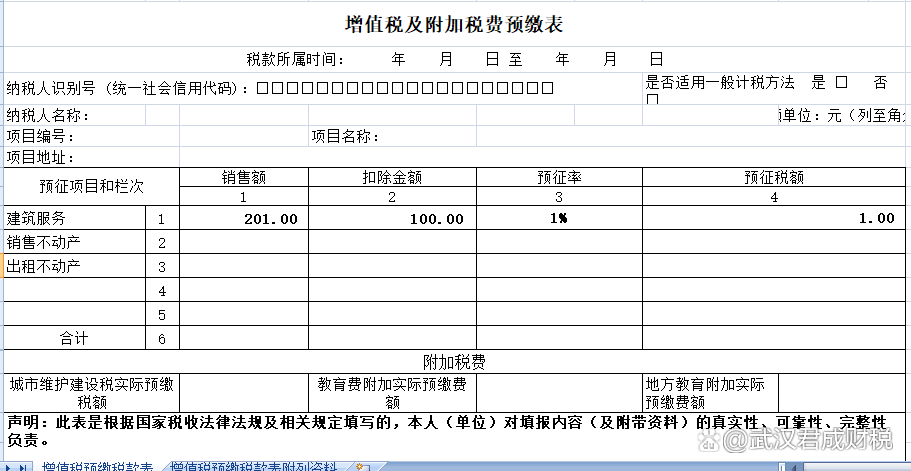Click the 项目编号 label cell
Viewport: 911px width, 471px height.
pos(40,136)
